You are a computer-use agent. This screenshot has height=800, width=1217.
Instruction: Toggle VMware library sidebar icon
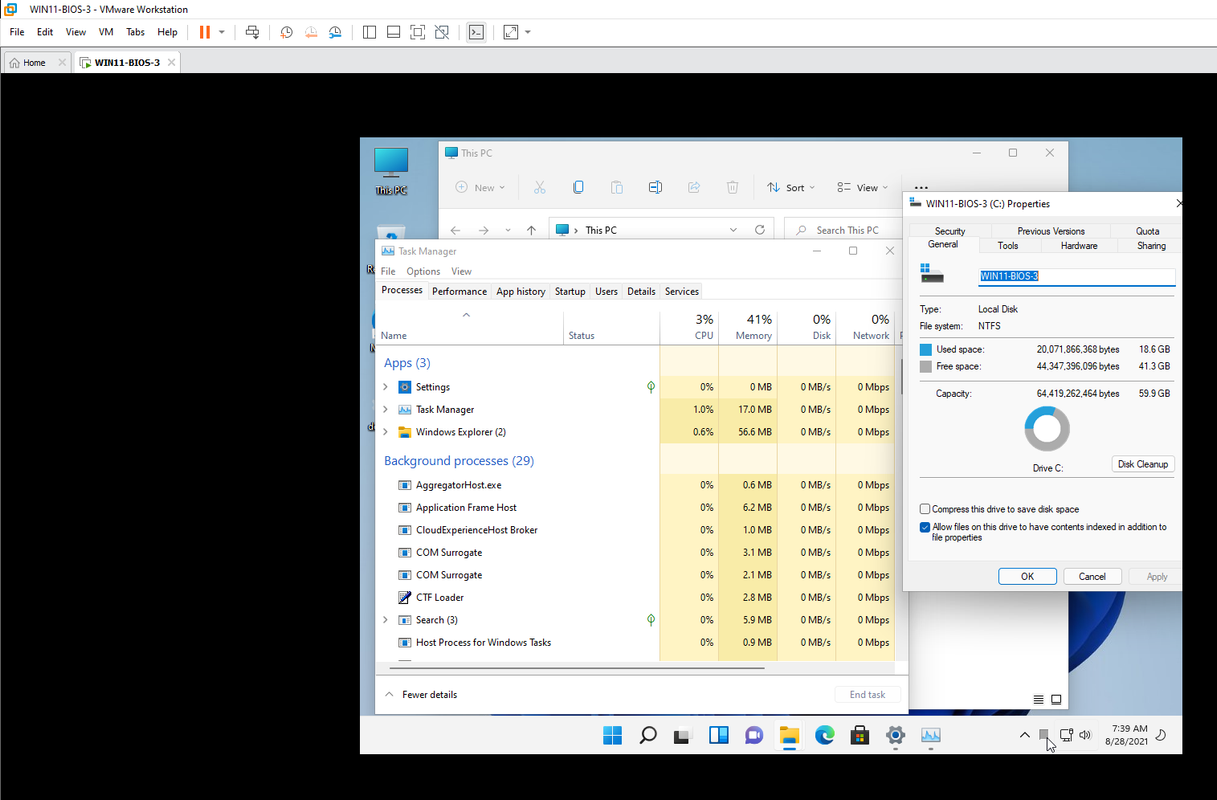point(369,32)
